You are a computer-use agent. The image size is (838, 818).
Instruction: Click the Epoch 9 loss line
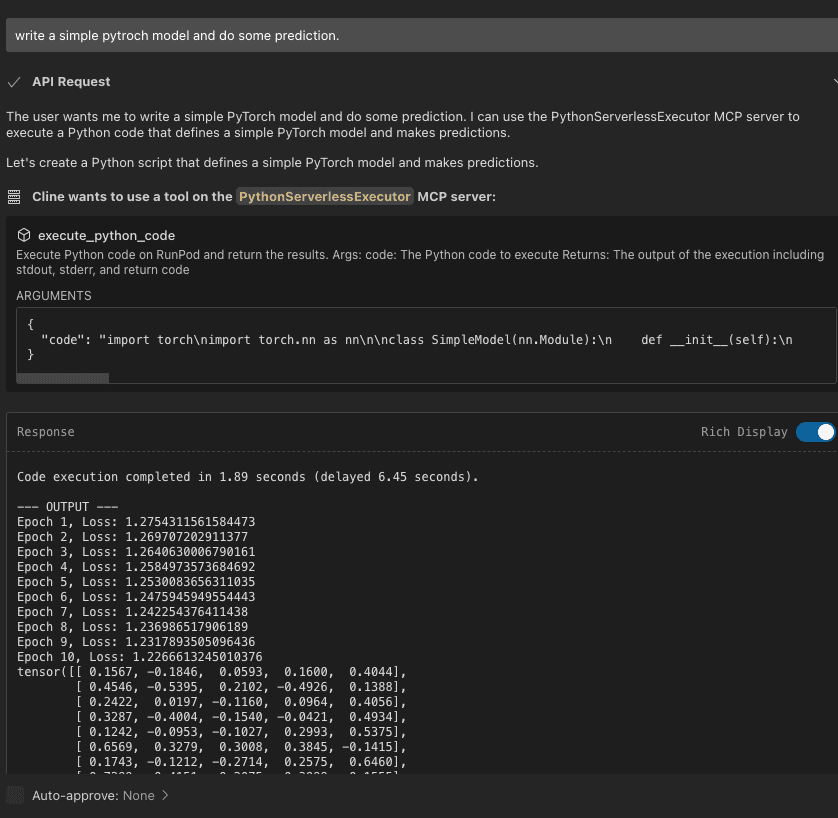(136, 641)
